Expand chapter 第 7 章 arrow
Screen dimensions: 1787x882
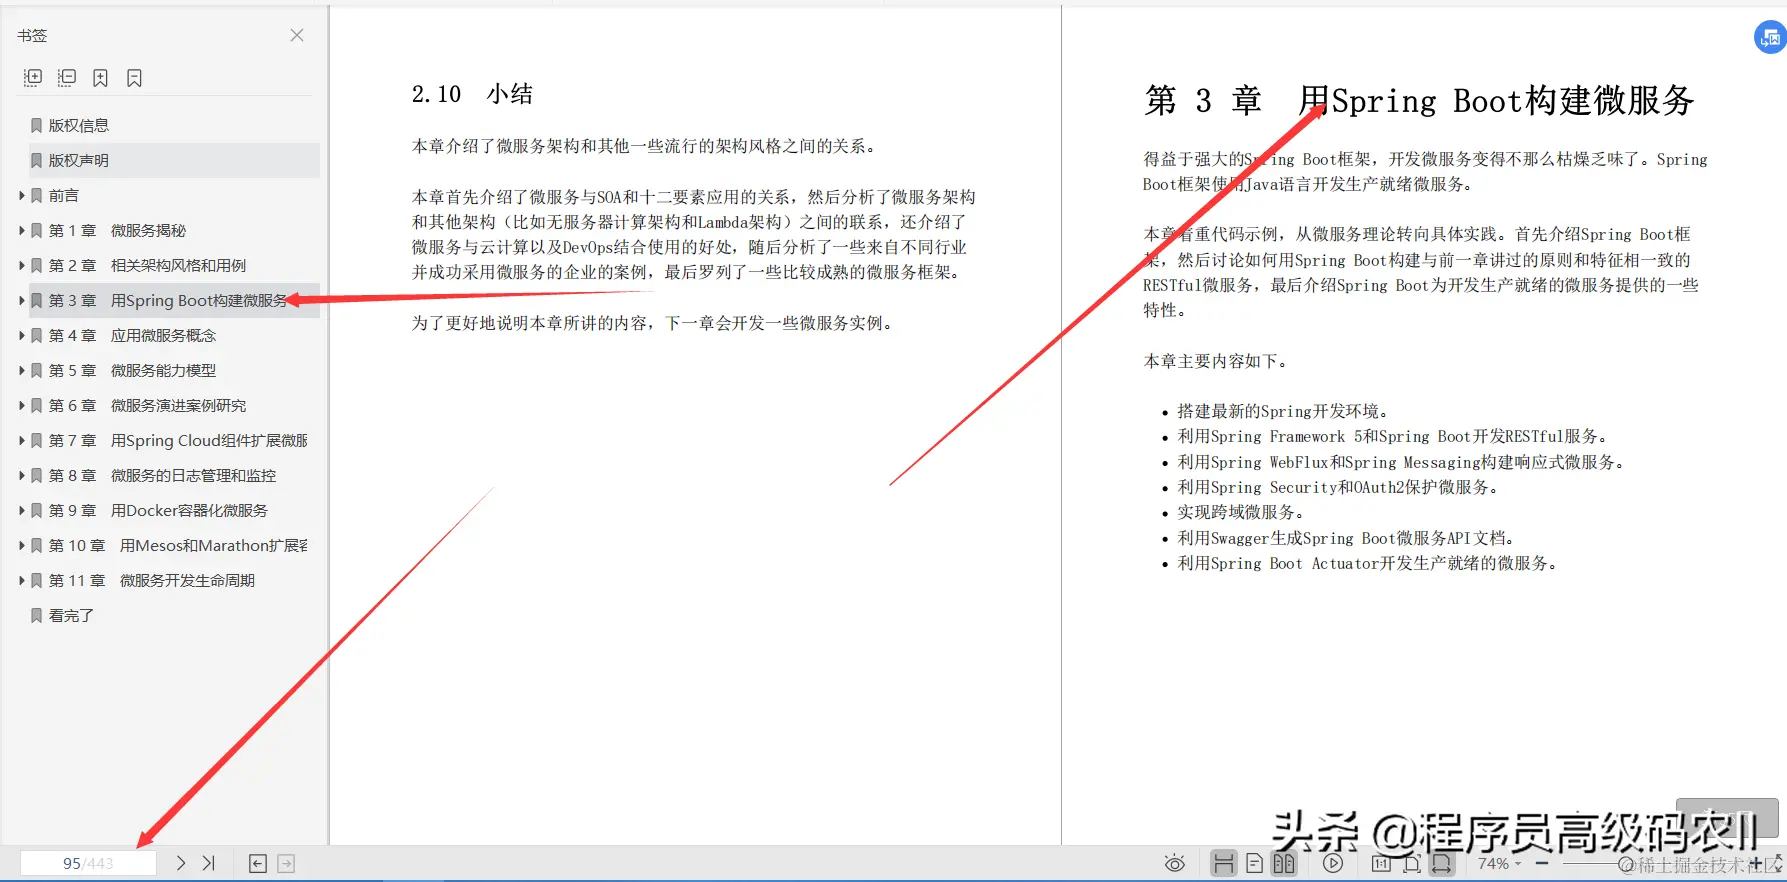click(22, 440)
